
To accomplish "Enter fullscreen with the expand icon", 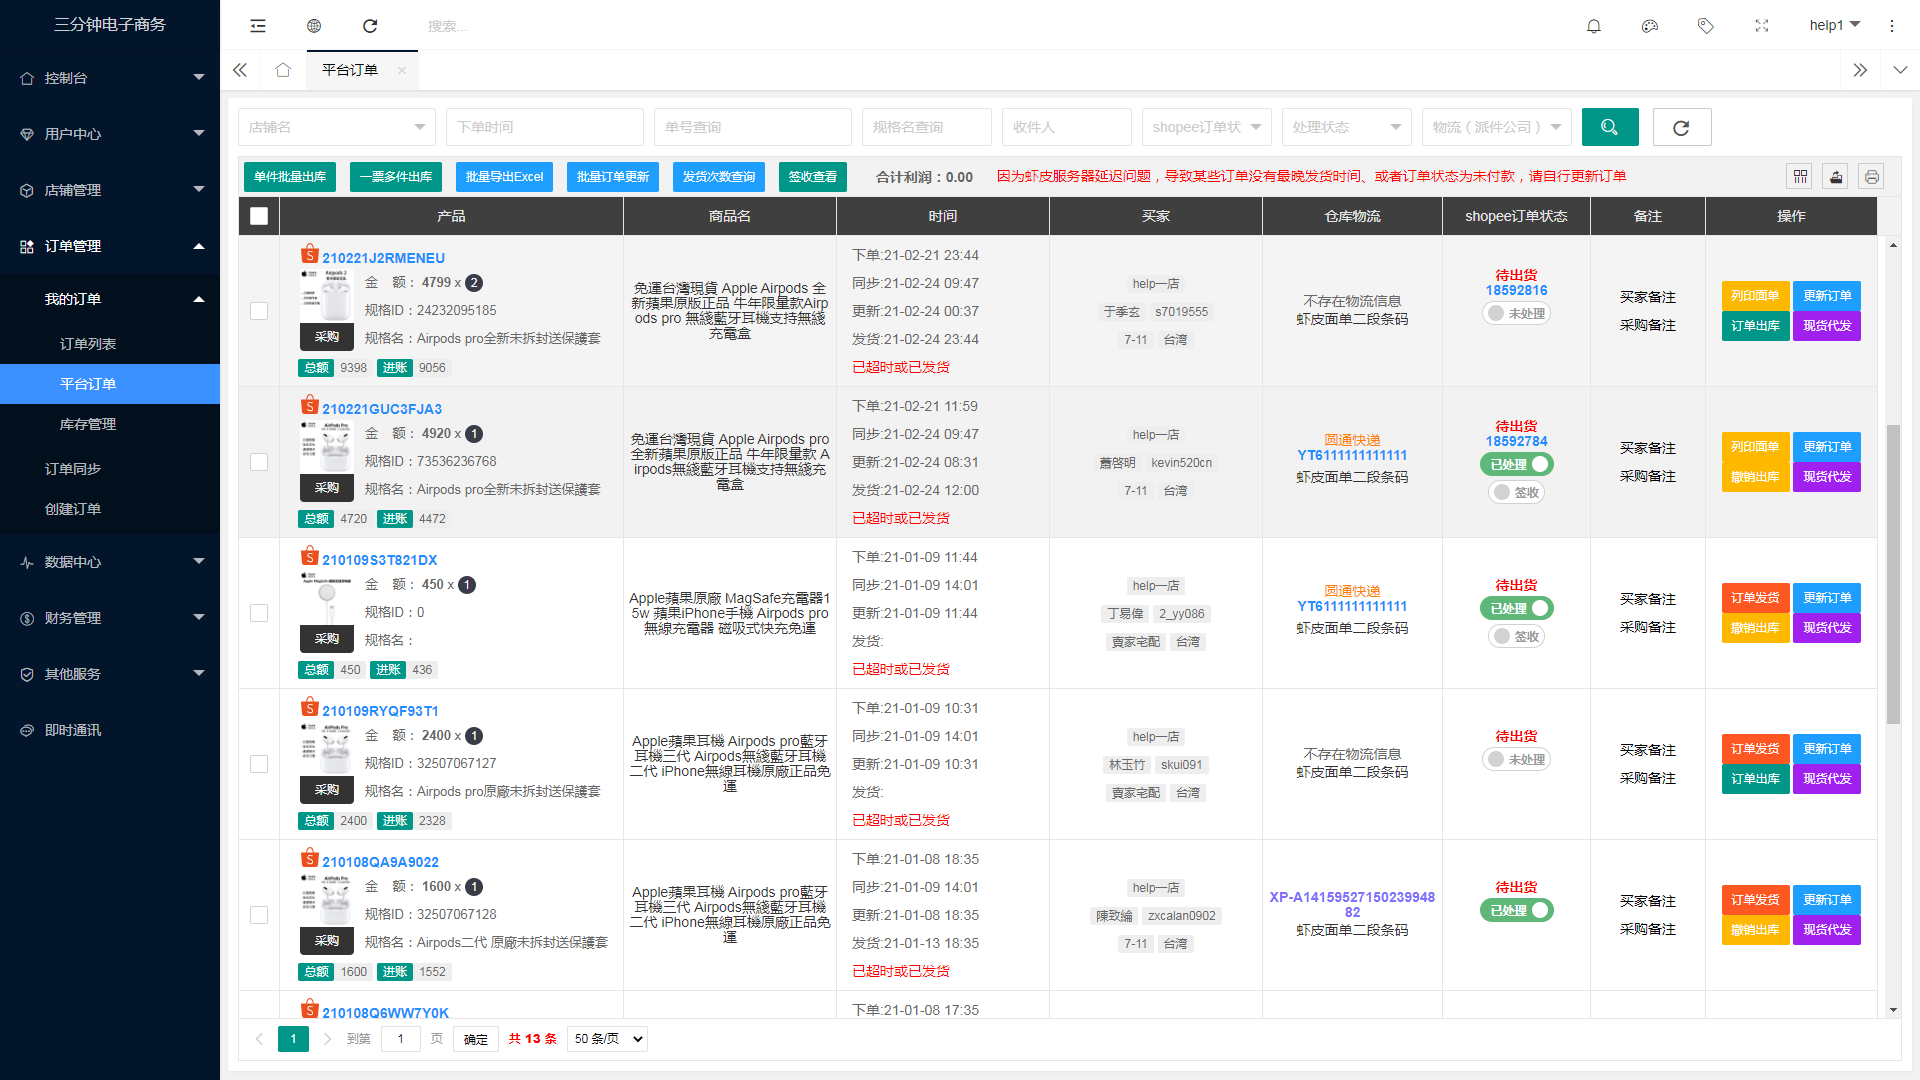I will (1762, 26).
